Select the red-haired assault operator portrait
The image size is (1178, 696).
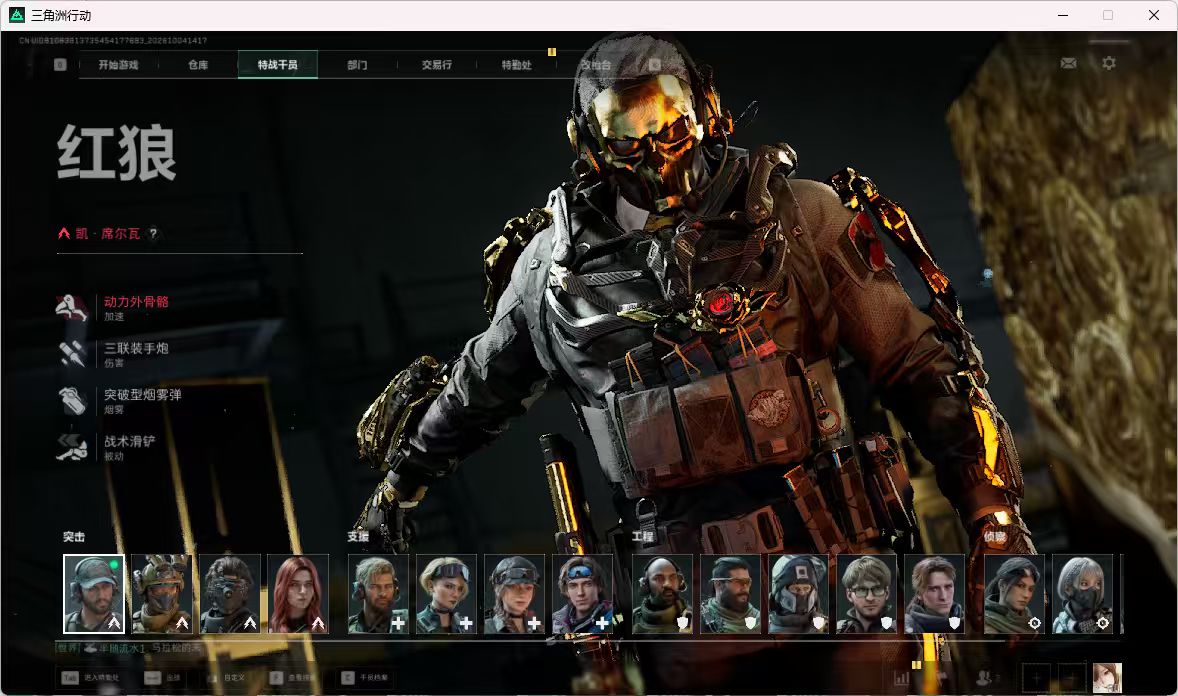click(x=298, y=594)
